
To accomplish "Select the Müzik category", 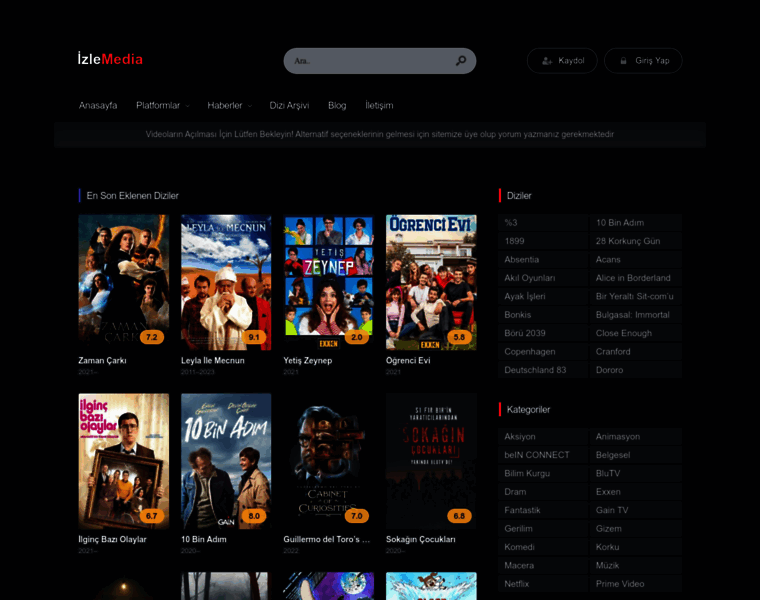I will [636, 566].
